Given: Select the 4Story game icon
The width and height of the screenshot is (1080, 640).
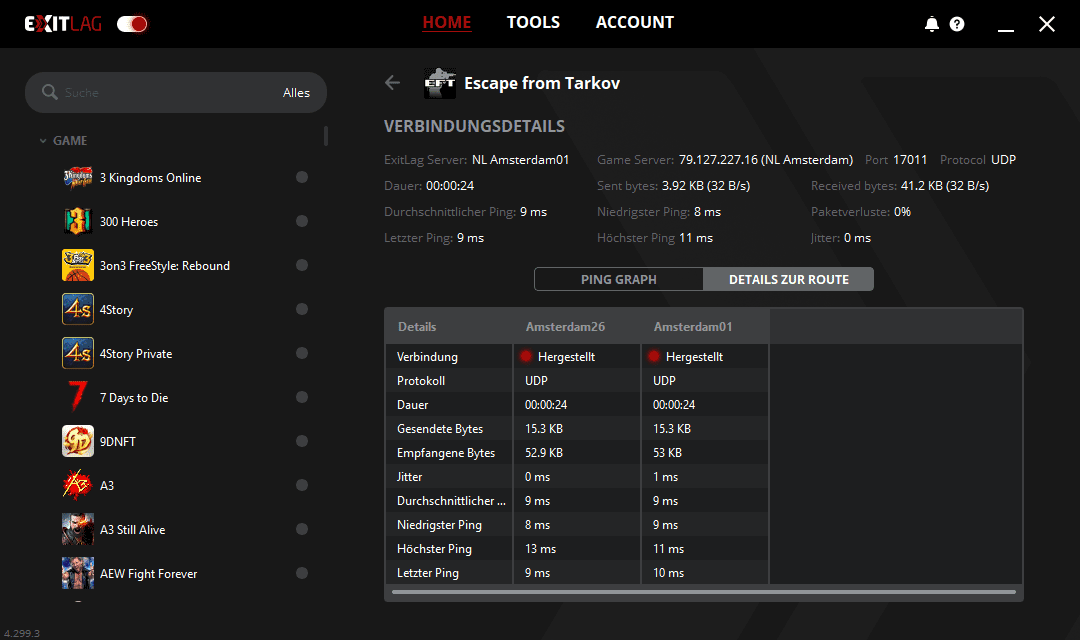Looking at the screenshot, I should [78, 309].
